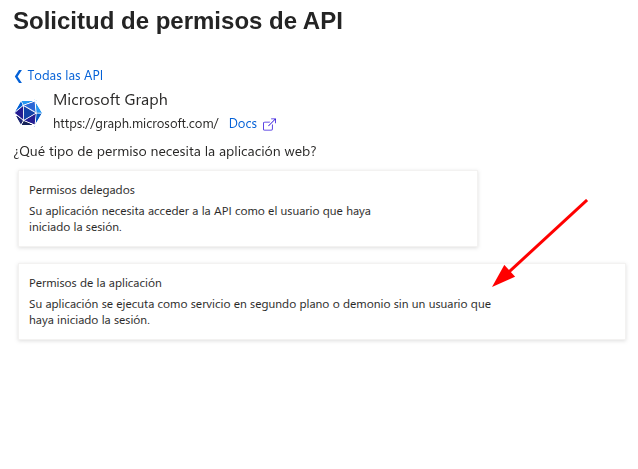Click the back chevron beside Todas las API
Viewport: 638px width, 469px height.
(x=18, y=76)
